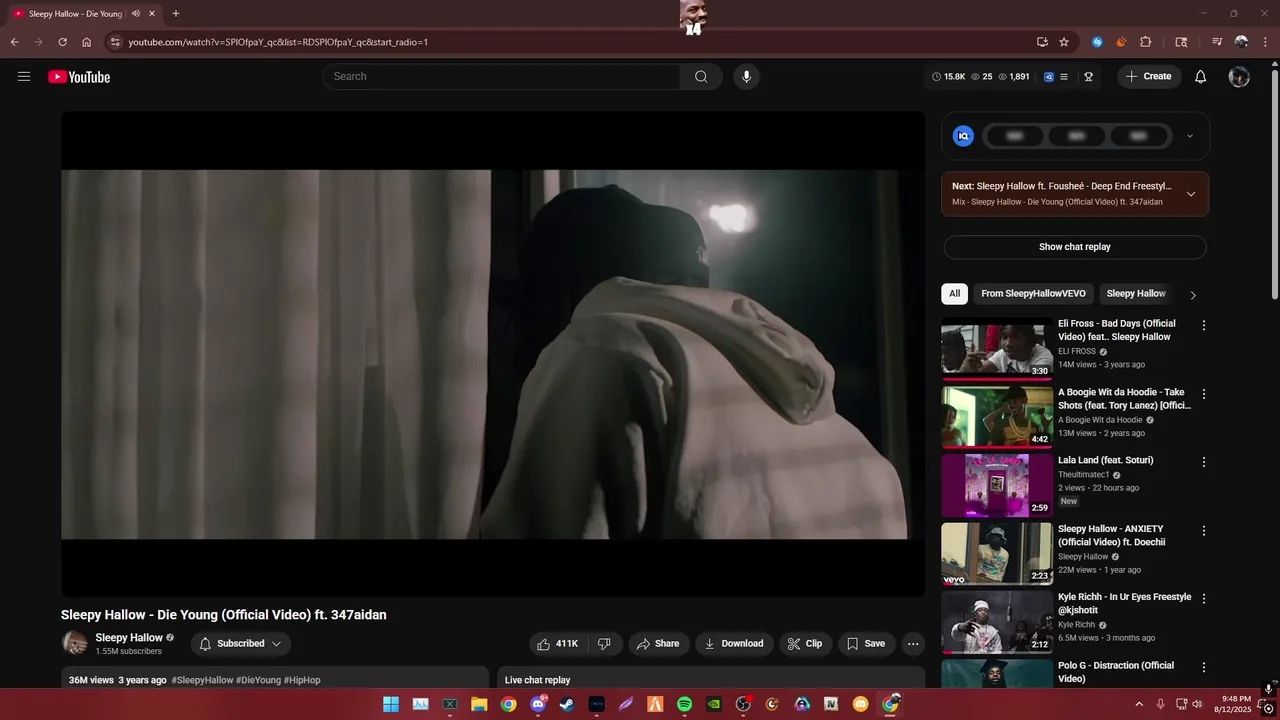The image size is (1280, 720).
Task: Go to the Chrome home page button
Action: click(x=87, y=42)
